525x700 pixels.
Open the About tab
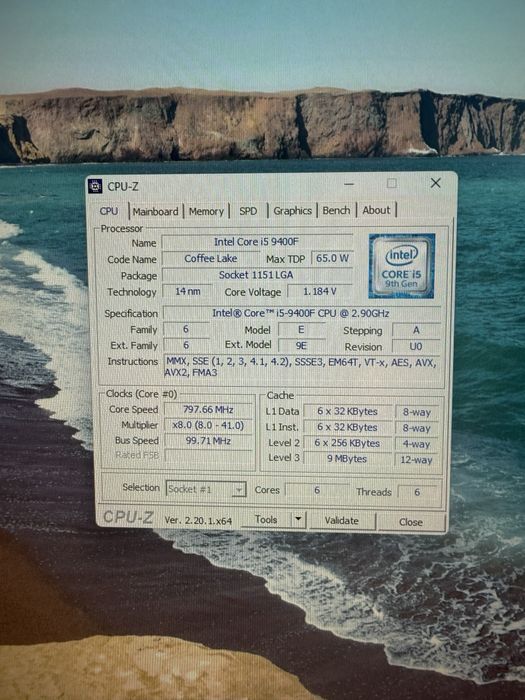click(x=376, y=209)
